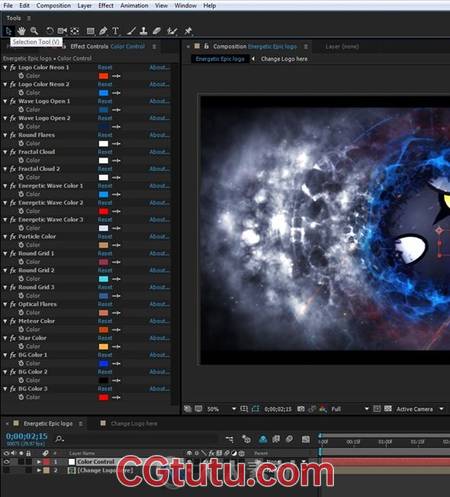Toggle the transparency grid button
This screenshot has height=497, width=450.
point(388,409)
